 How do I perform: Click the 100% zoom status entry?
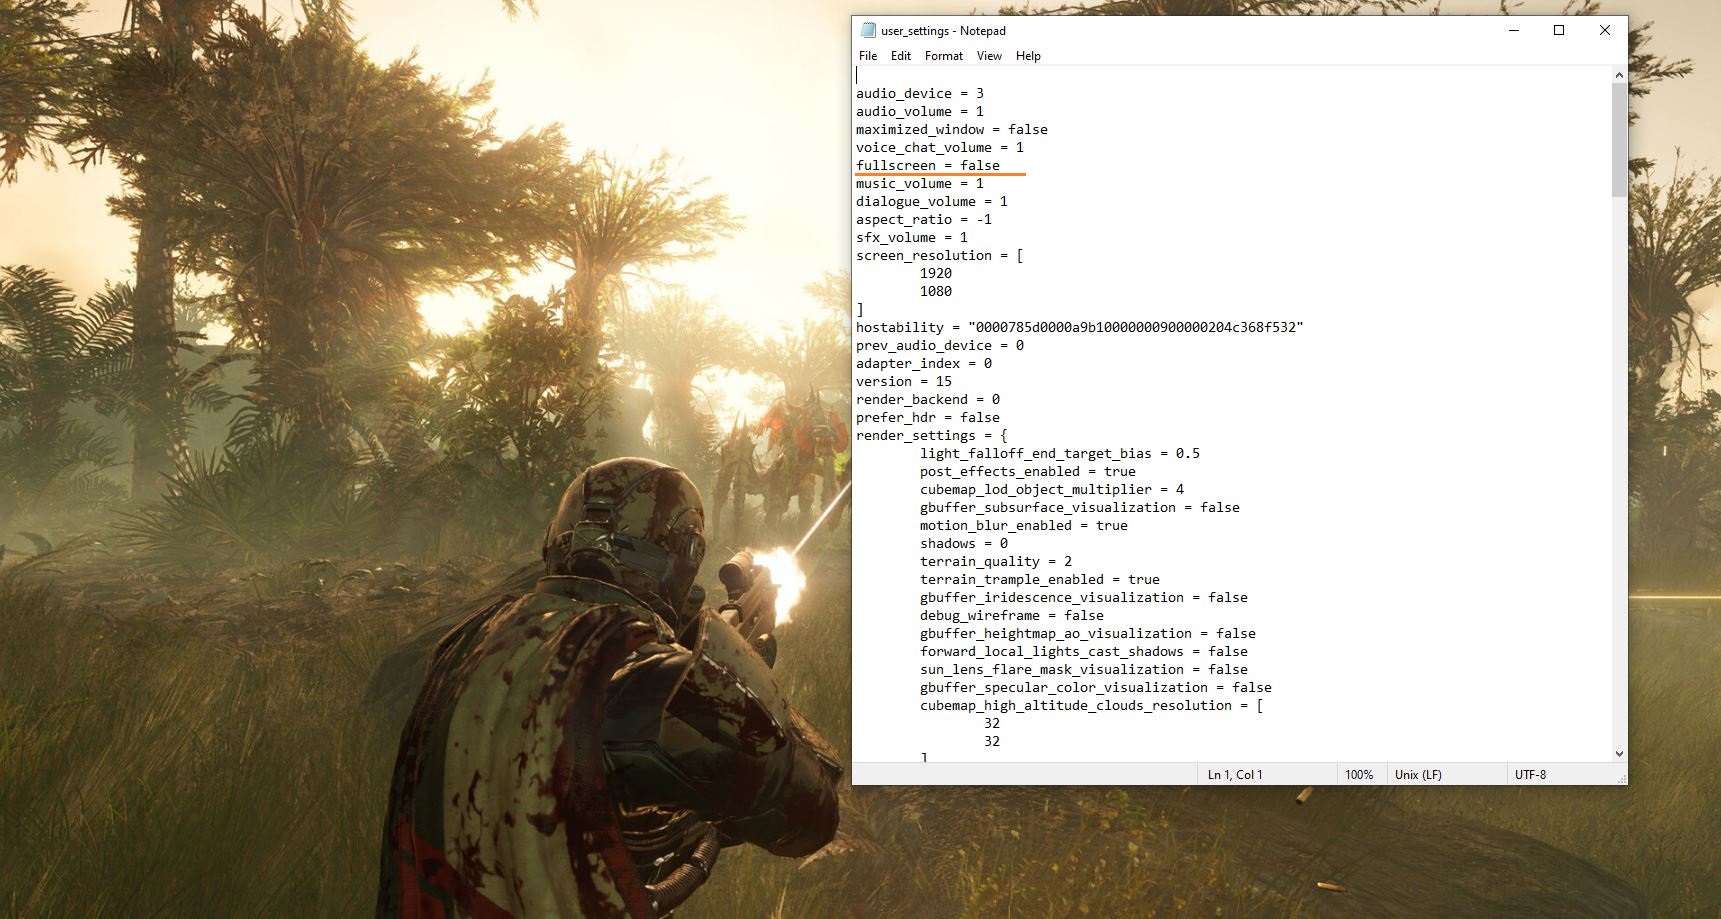pyautogui.click(x=1359, y=775)
